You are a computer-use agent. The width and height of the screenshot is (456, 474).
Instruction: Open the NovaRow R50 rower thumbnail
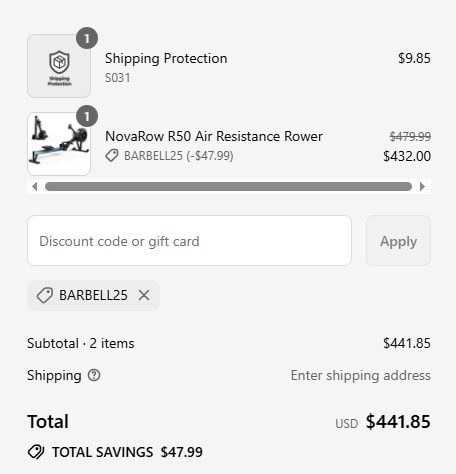coord(59,144)
